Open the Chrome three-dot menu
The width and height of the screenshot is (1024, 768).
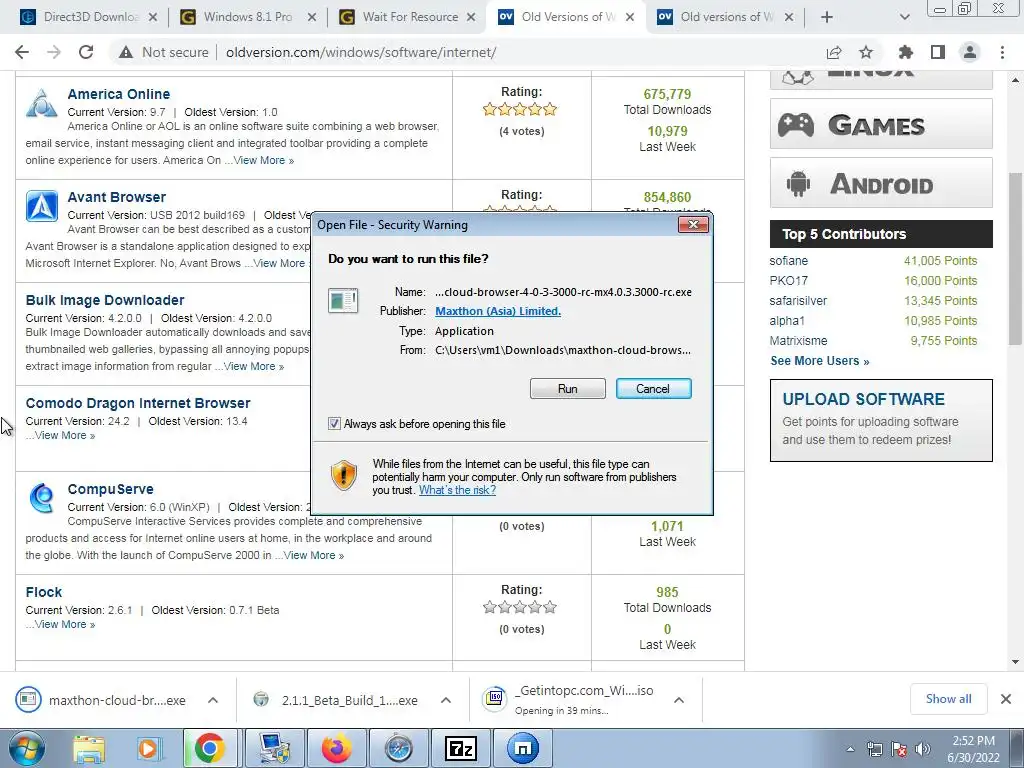click(x=1002, y=52)
